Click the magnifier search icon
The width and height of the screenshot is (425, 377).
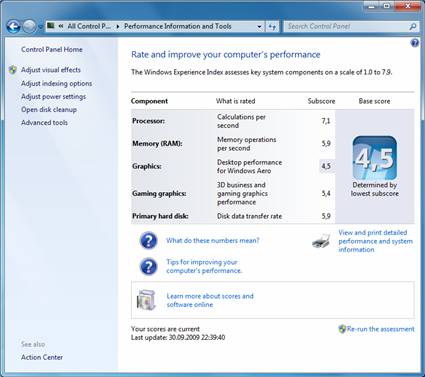click(x=413, y=26)
